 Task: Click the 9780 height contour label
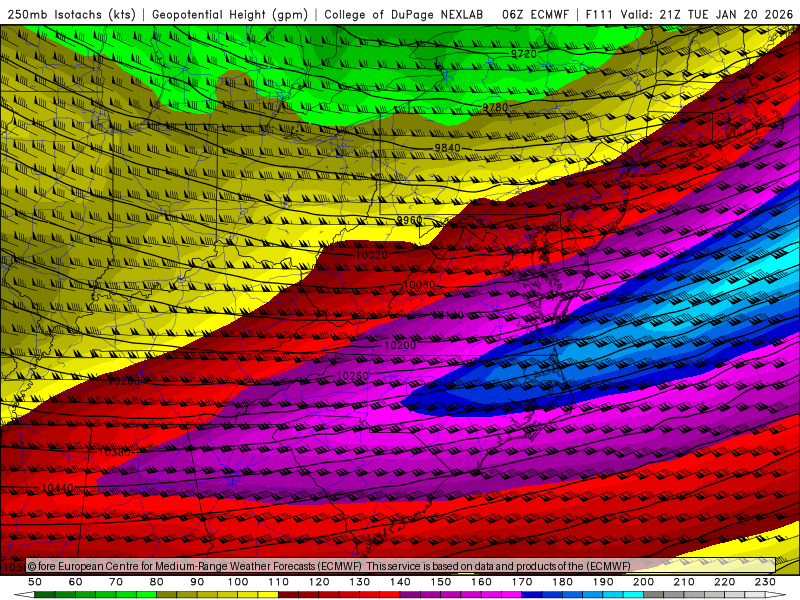[x=495, y=107]
